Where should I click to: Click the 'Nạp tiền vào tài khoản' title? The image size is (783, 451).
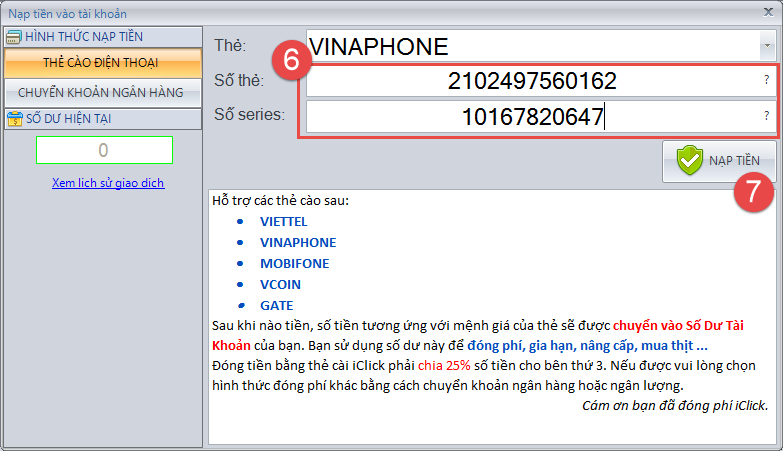pyautogui.click(x=67, y=14)
